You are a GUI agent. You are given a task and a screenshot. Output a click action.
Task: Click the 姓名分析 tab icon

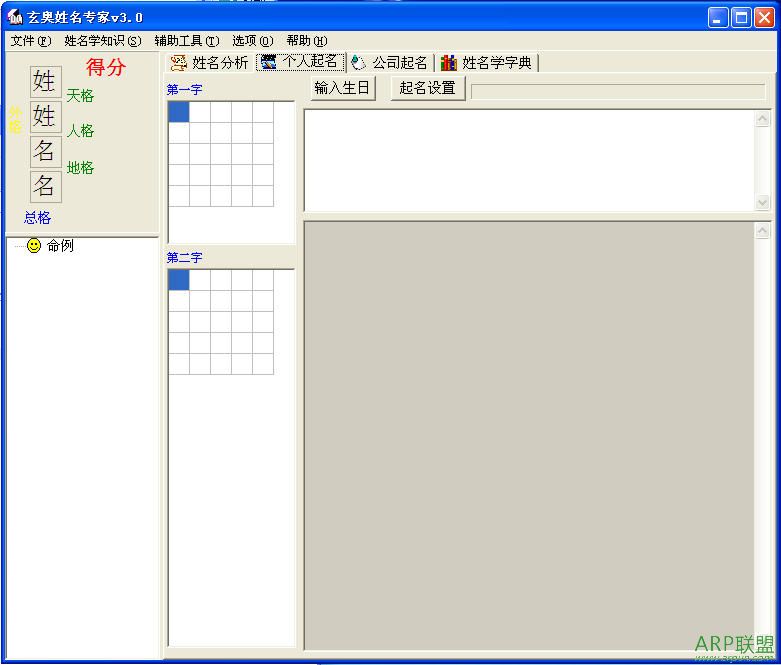[x=179, y=63]
